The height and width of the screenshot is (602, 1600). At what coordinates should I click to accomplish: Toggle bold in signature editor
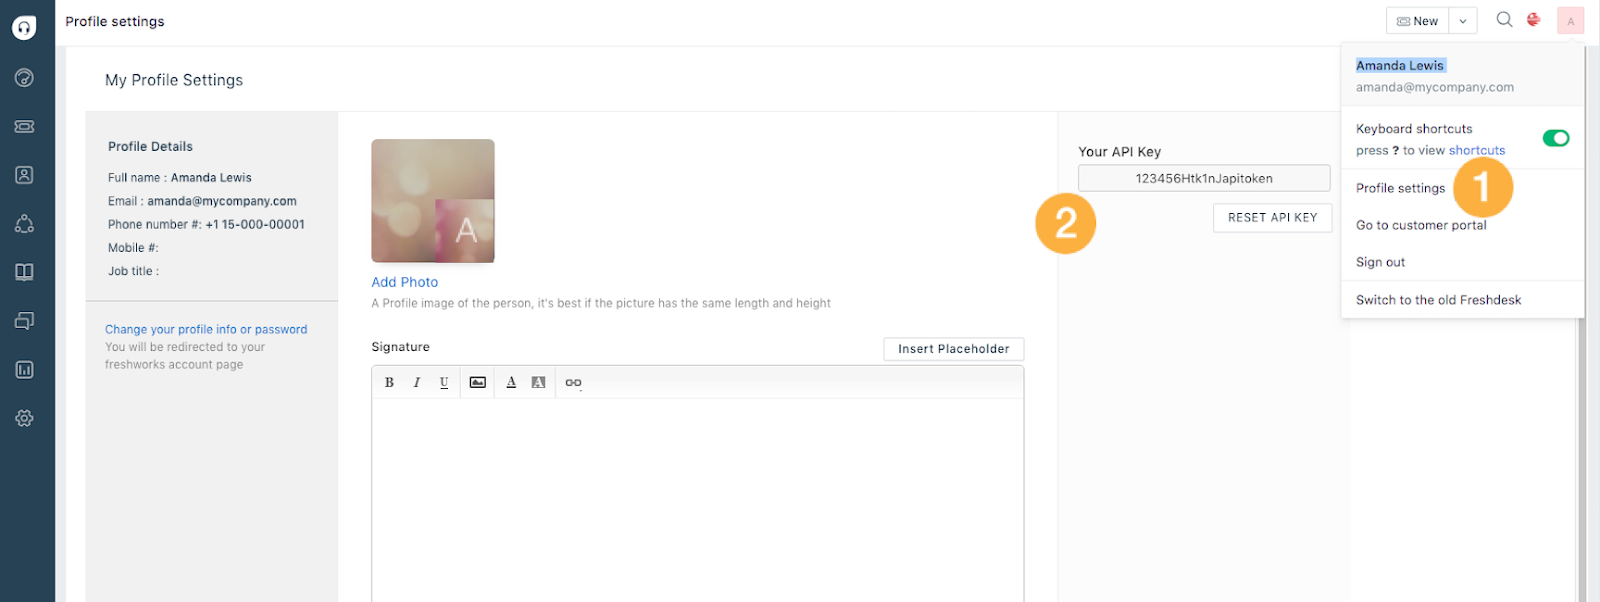(x=389, y=382)
